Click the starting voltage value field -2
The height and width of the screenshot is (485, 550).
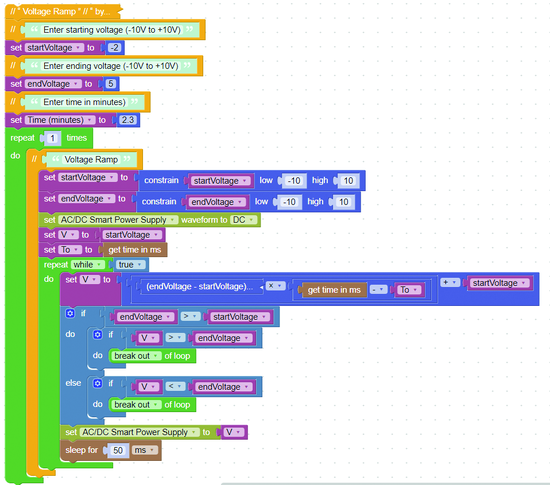114,48
